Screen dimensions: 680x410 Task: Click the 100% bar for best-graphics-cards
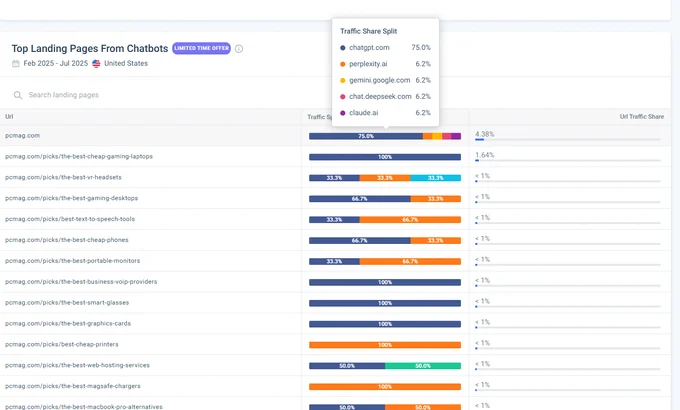(x=385, y=324)
